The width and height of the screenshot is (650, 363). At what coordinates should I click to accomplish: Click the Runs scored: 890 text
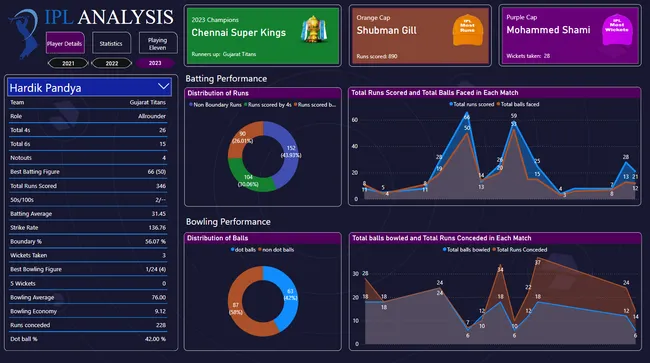[x=377, y=56]
